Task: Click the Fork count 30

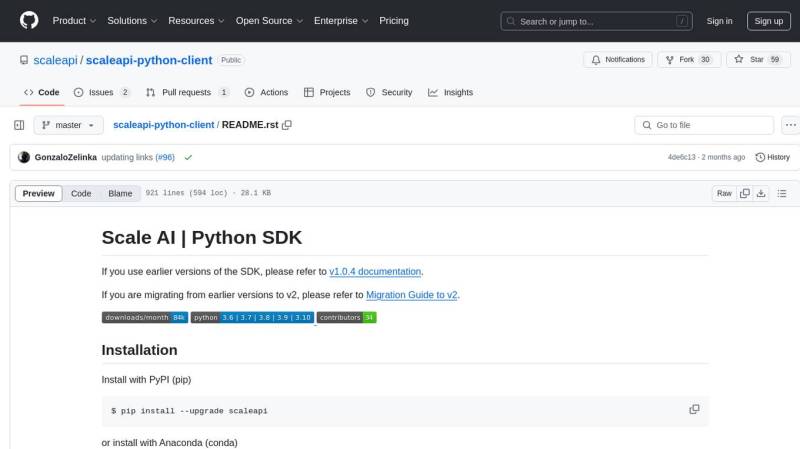Action: coord(705,60)
